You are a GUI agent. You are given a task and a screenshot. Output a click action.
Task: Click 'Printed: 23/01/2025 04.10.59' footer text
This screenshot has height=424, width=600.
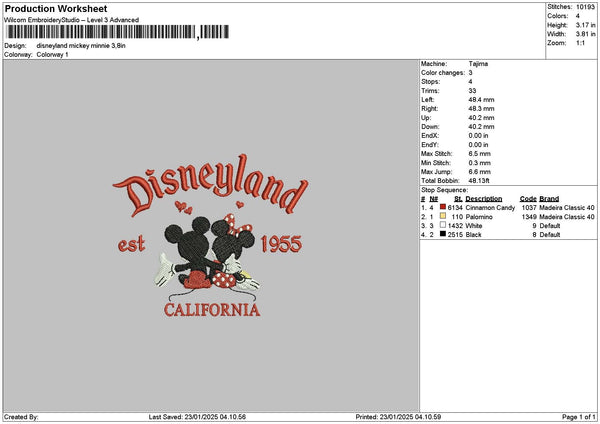point(398,417)
